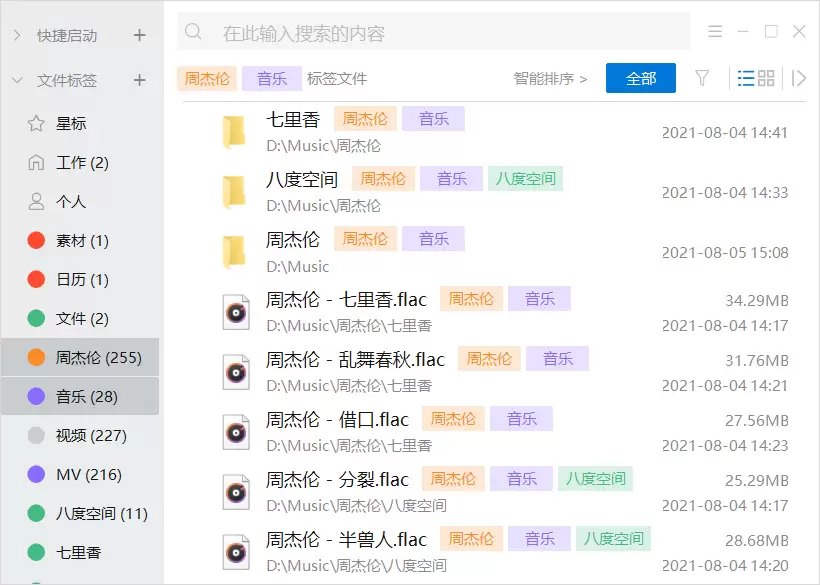Click the green dot of 文件 (2)
Viewport: 820px width, 585px height.
(36, 318)
